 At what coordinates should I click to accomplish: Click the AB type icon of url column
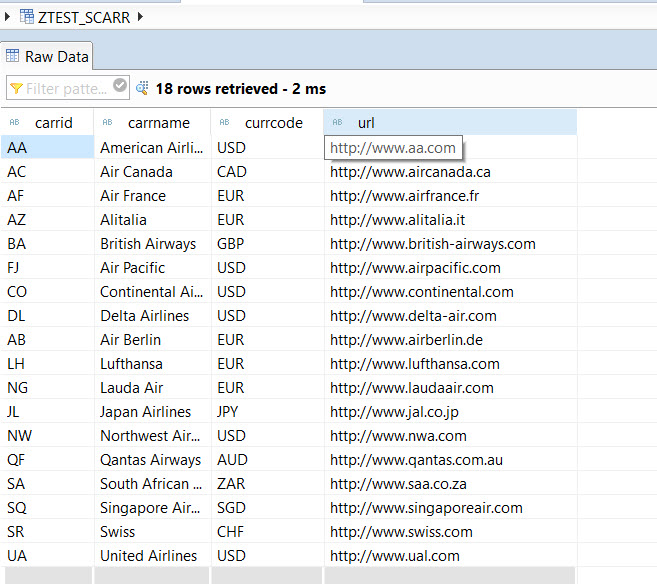click(x=337, y=122)
